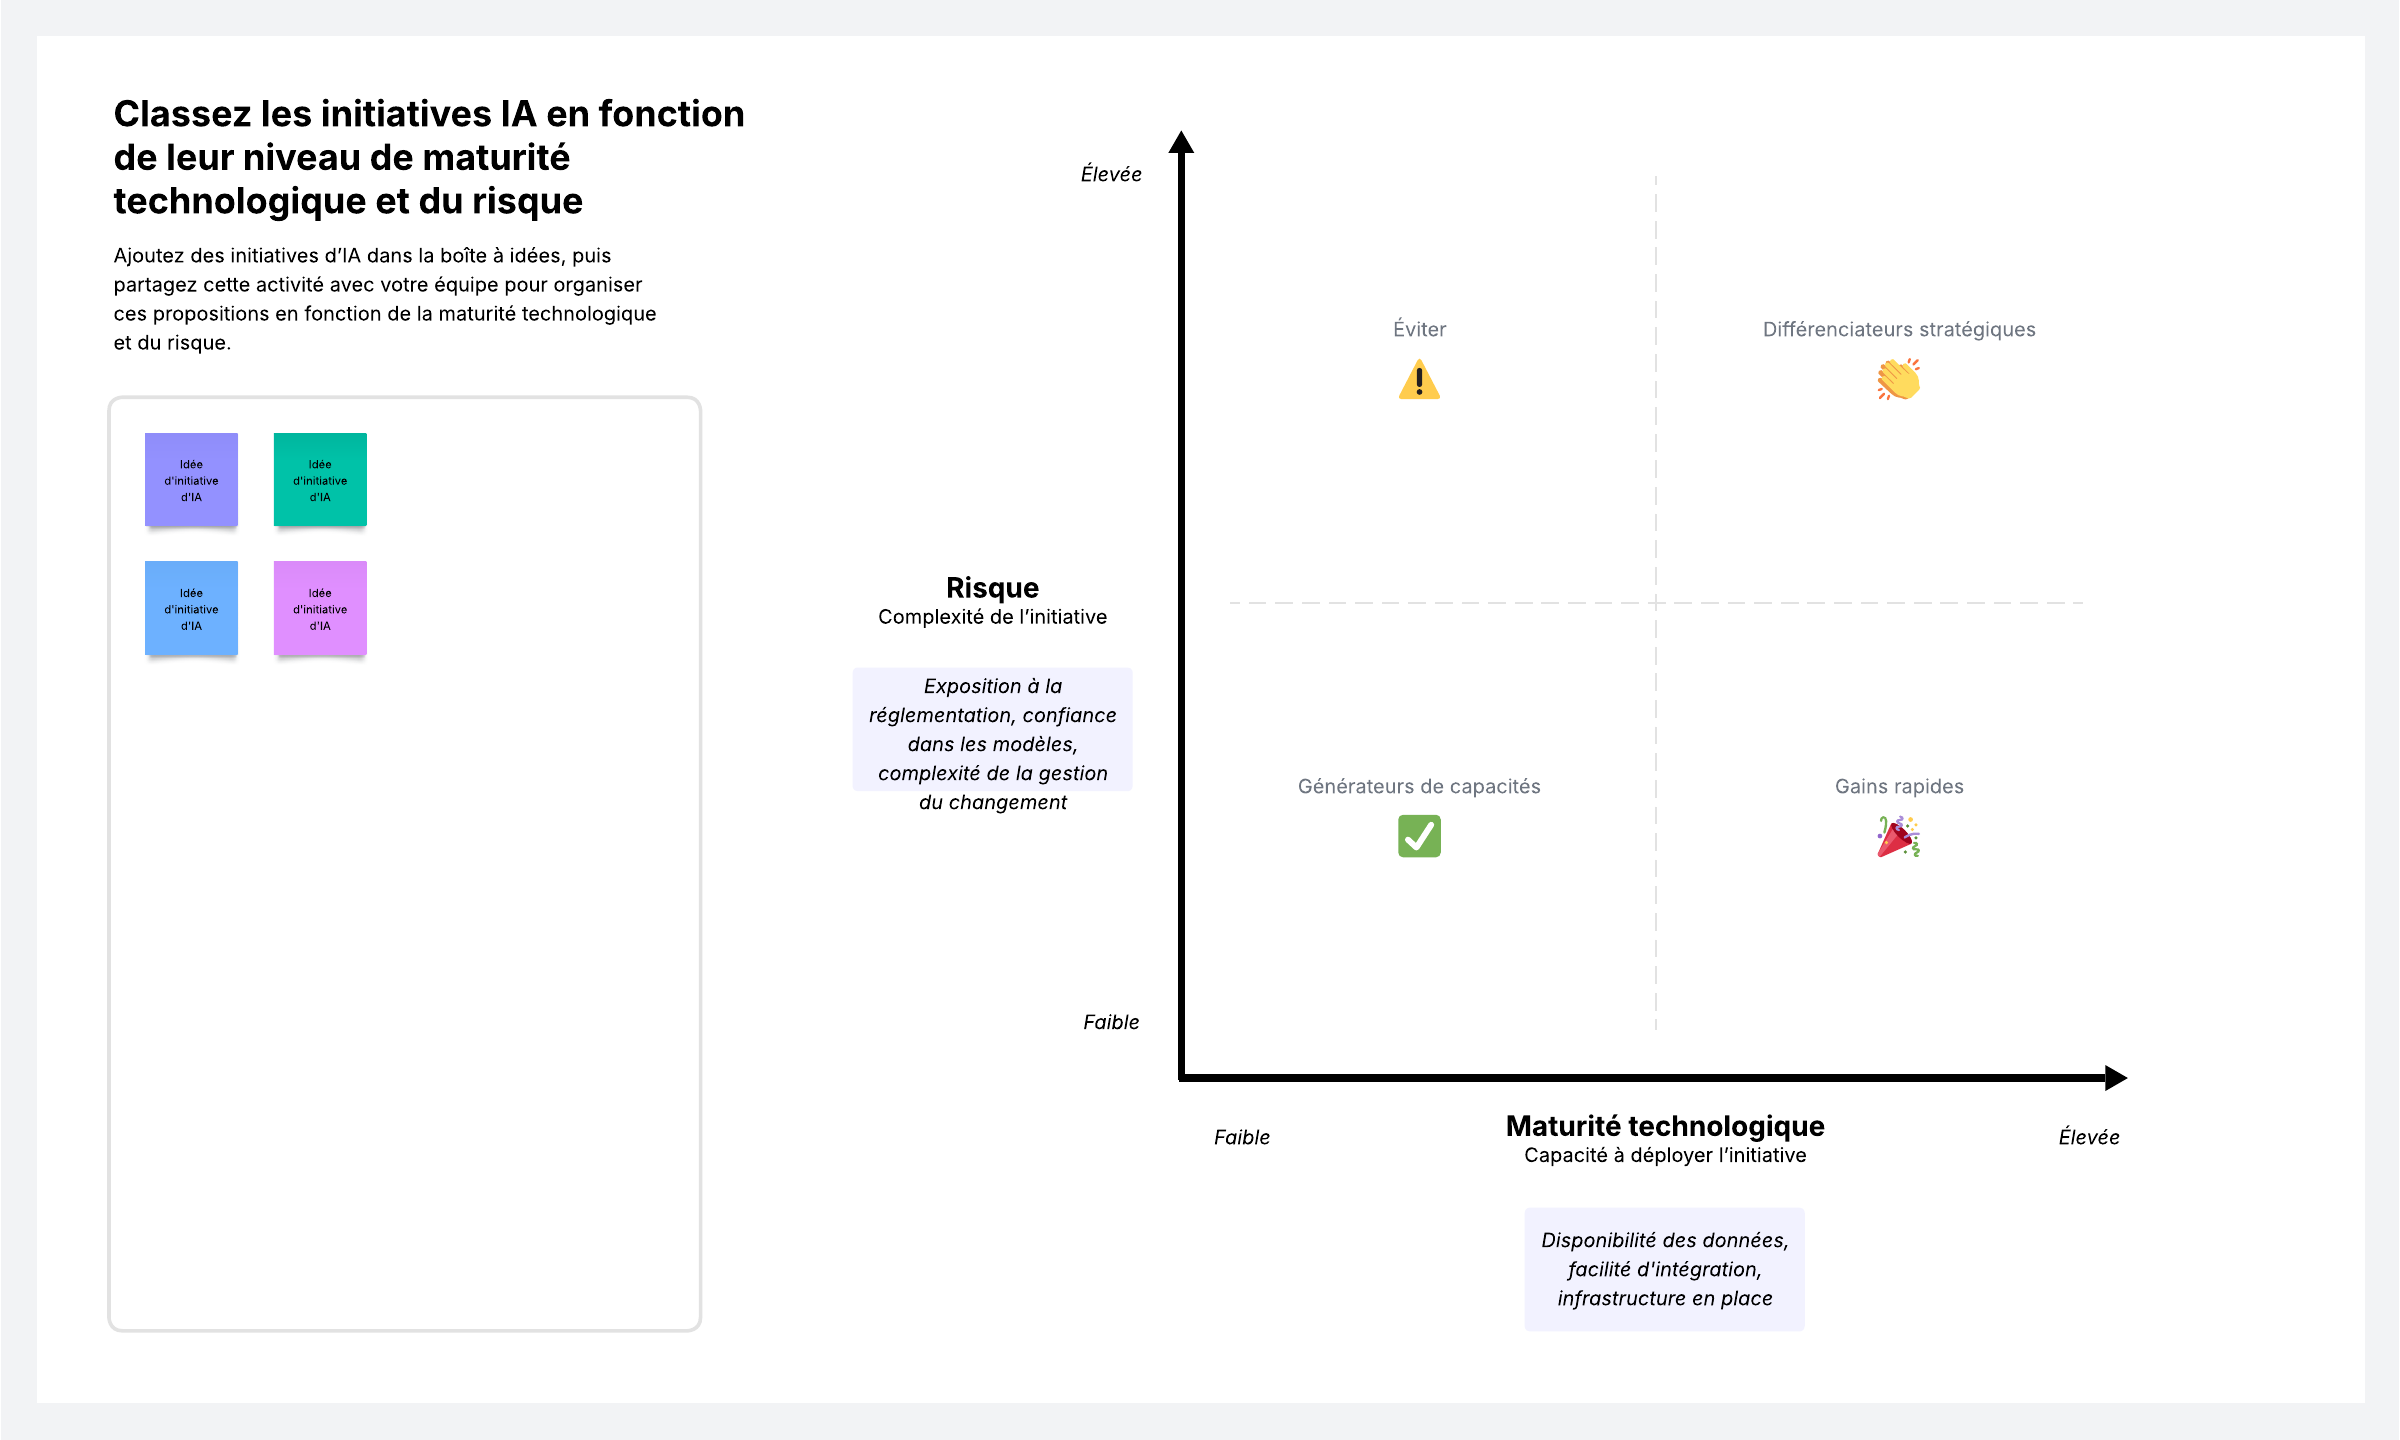The width and height of the screenshot is (2400, 1440).
Task: Select the Maturité technologique axis title
Action: (1665, 1126)
